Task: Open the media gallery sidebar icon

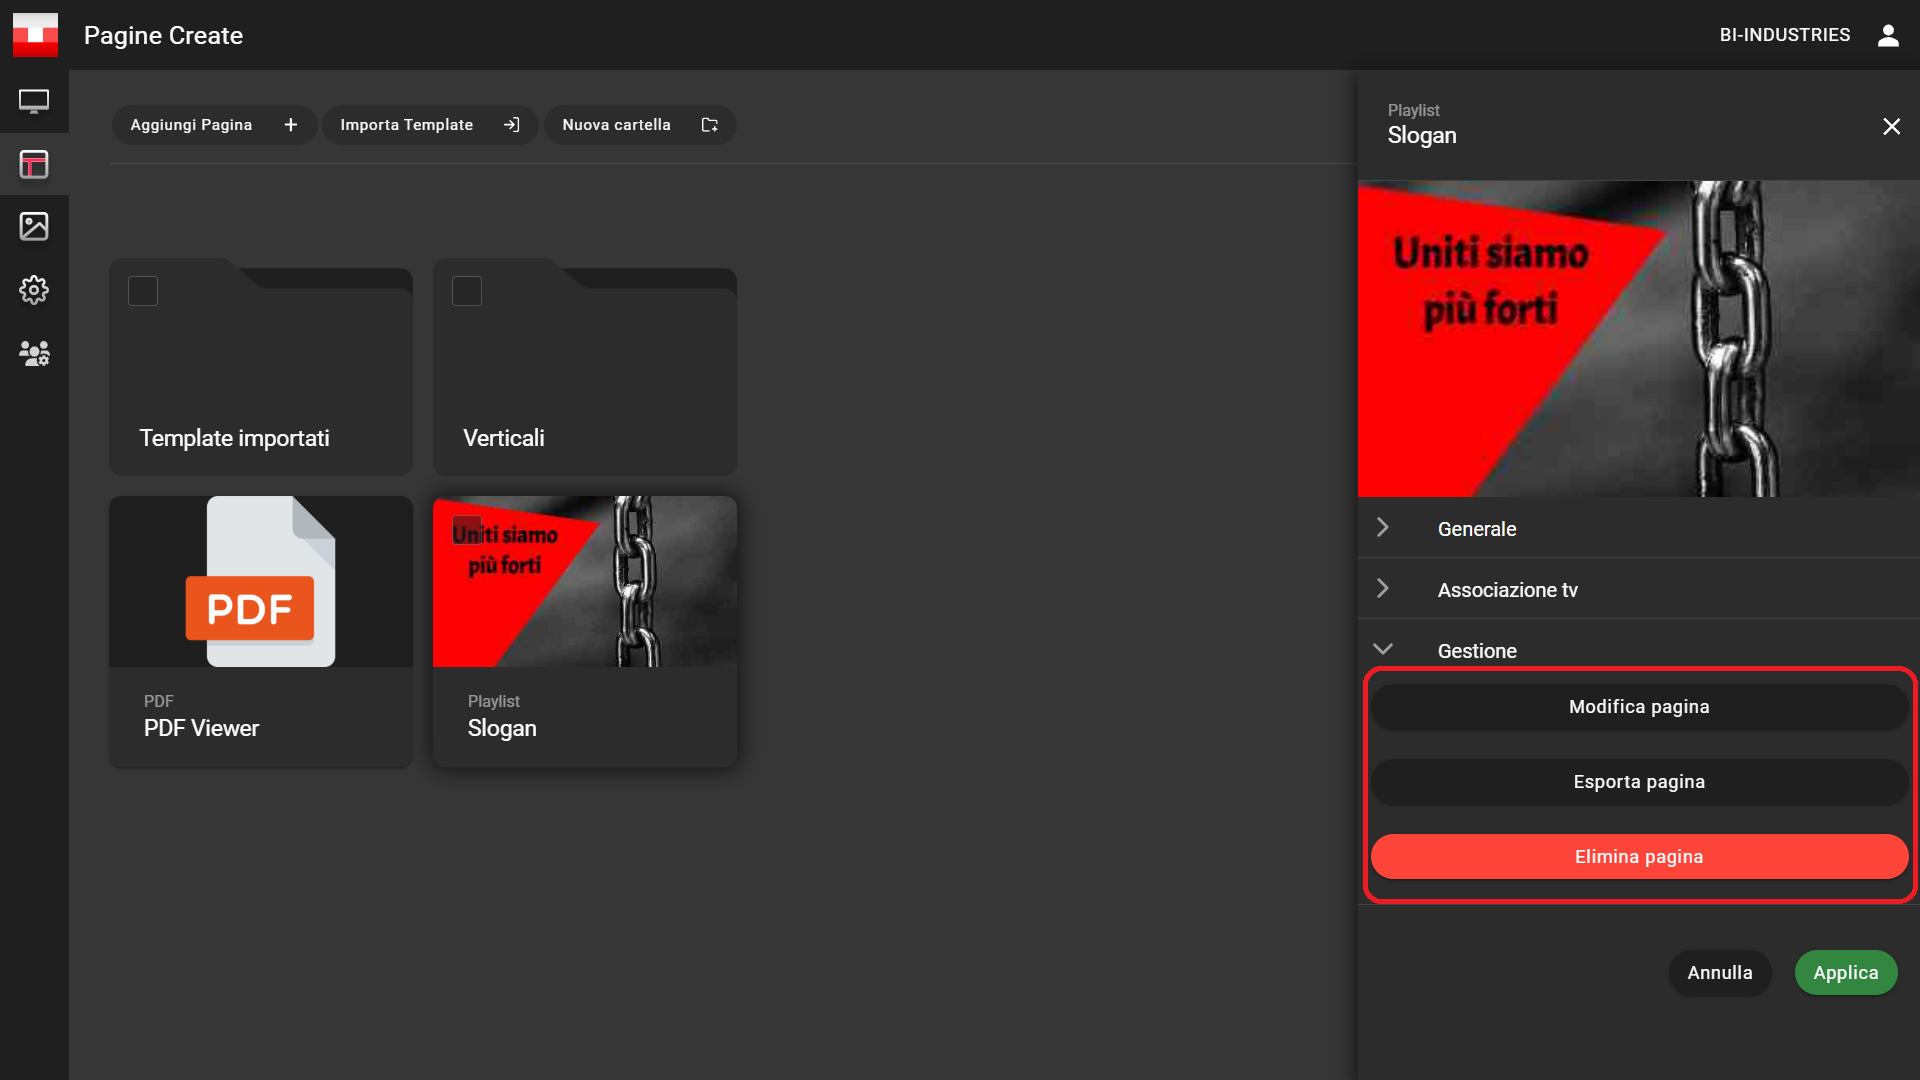Action: 34,226
